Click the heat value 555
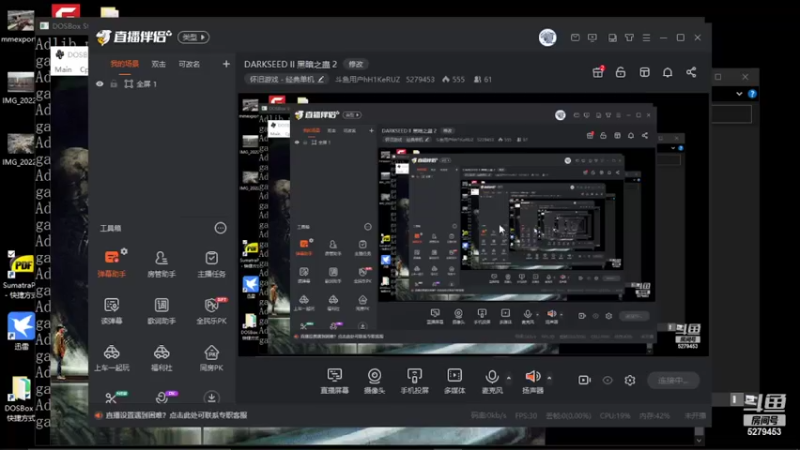This screenshot has height=450, width=800. click(453, 80)
